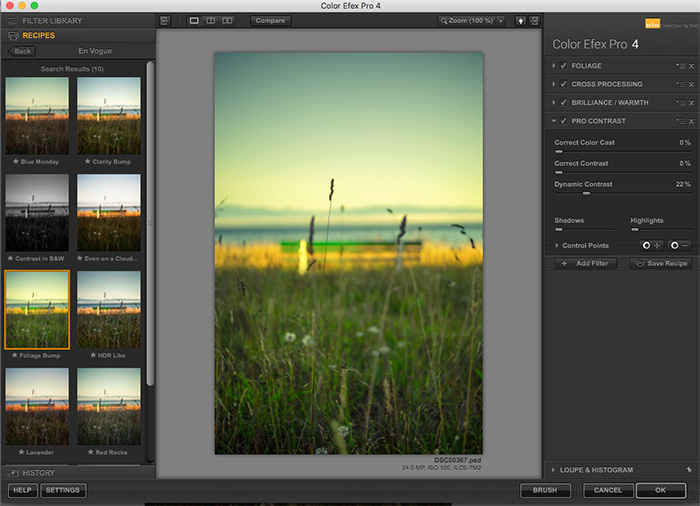Click the Cancel button
The image size is (700, 506).
coord(608,490)
